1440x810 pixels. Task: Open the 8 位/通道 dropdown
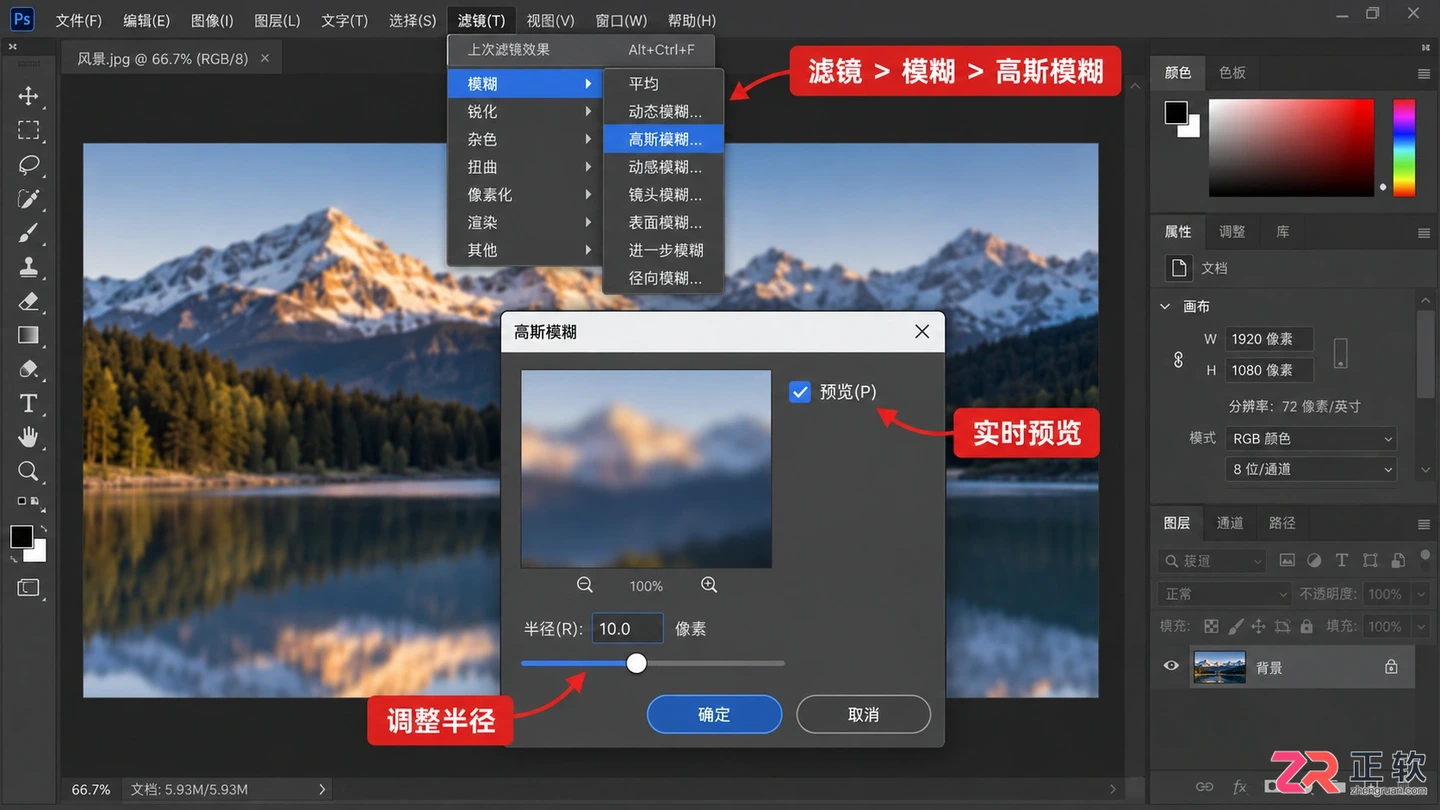coord(1311,469)
